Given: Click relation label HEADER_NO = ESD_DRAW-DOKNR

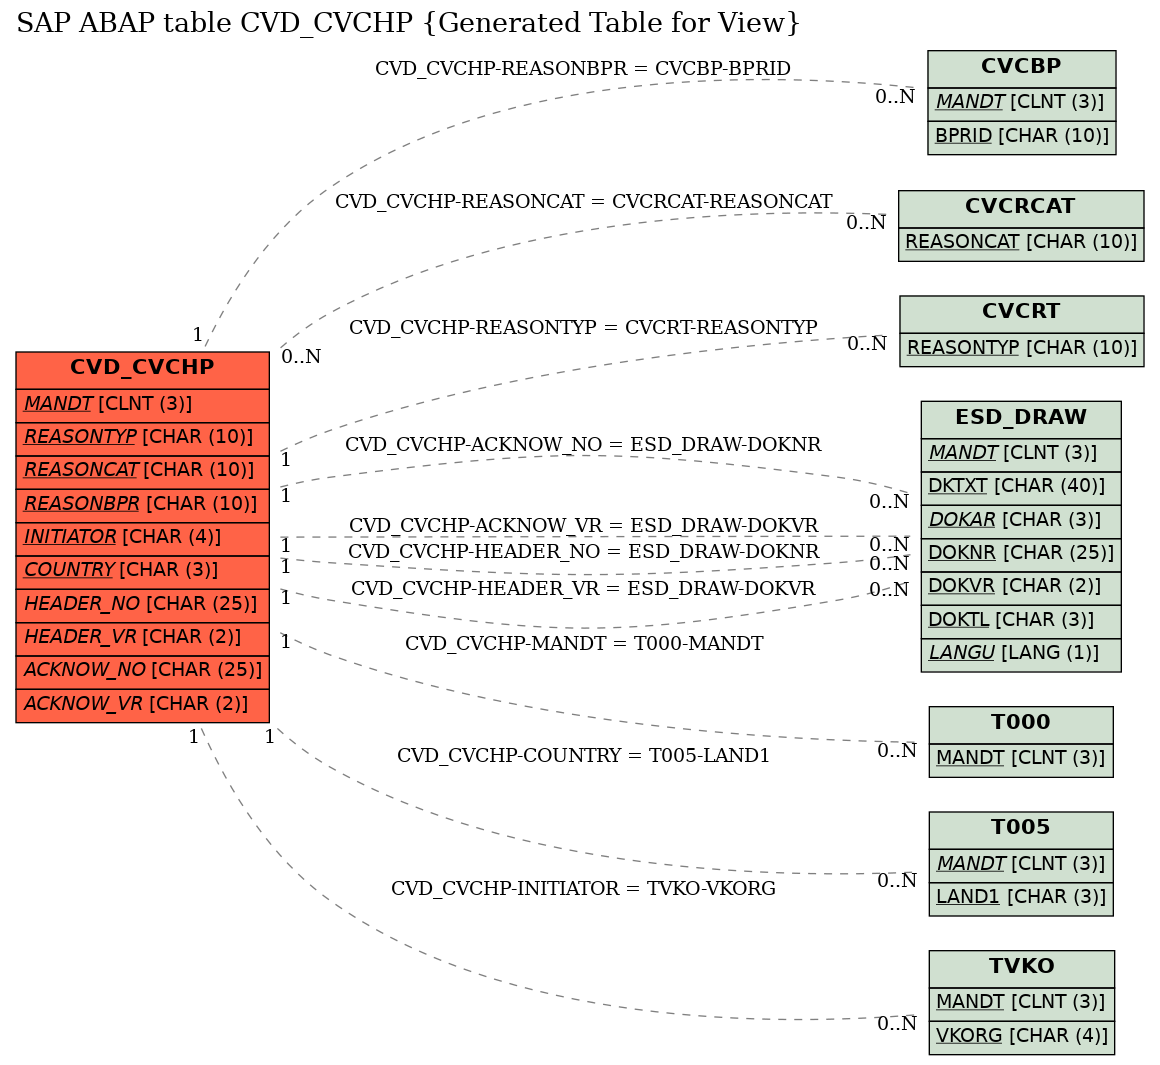Looking at the screenshot, I should pos(584,552).
